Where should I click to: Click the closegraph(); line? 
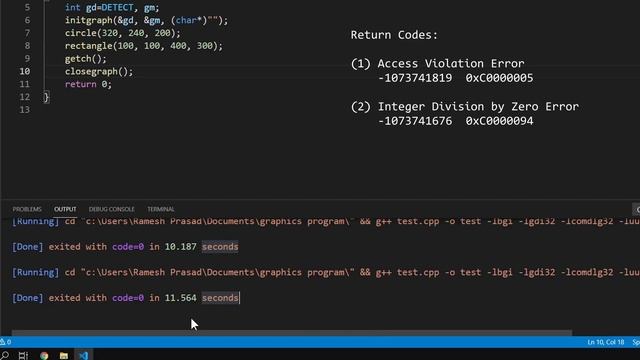[x=99, y=71]
